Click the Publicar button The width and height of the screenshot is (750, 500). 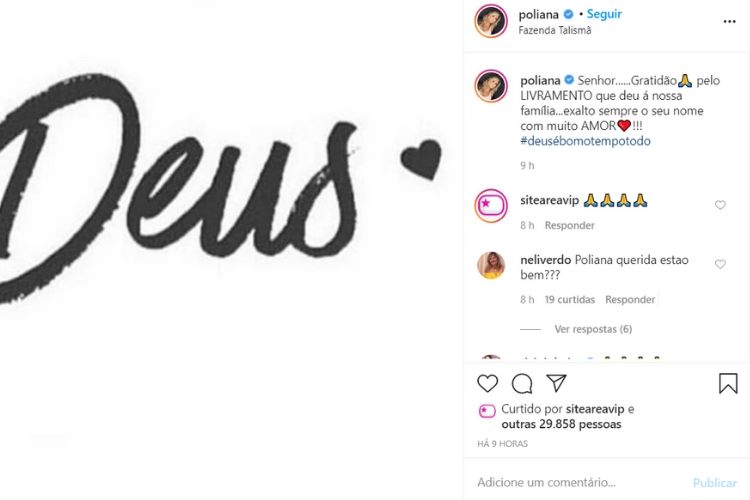coord(715,483)
